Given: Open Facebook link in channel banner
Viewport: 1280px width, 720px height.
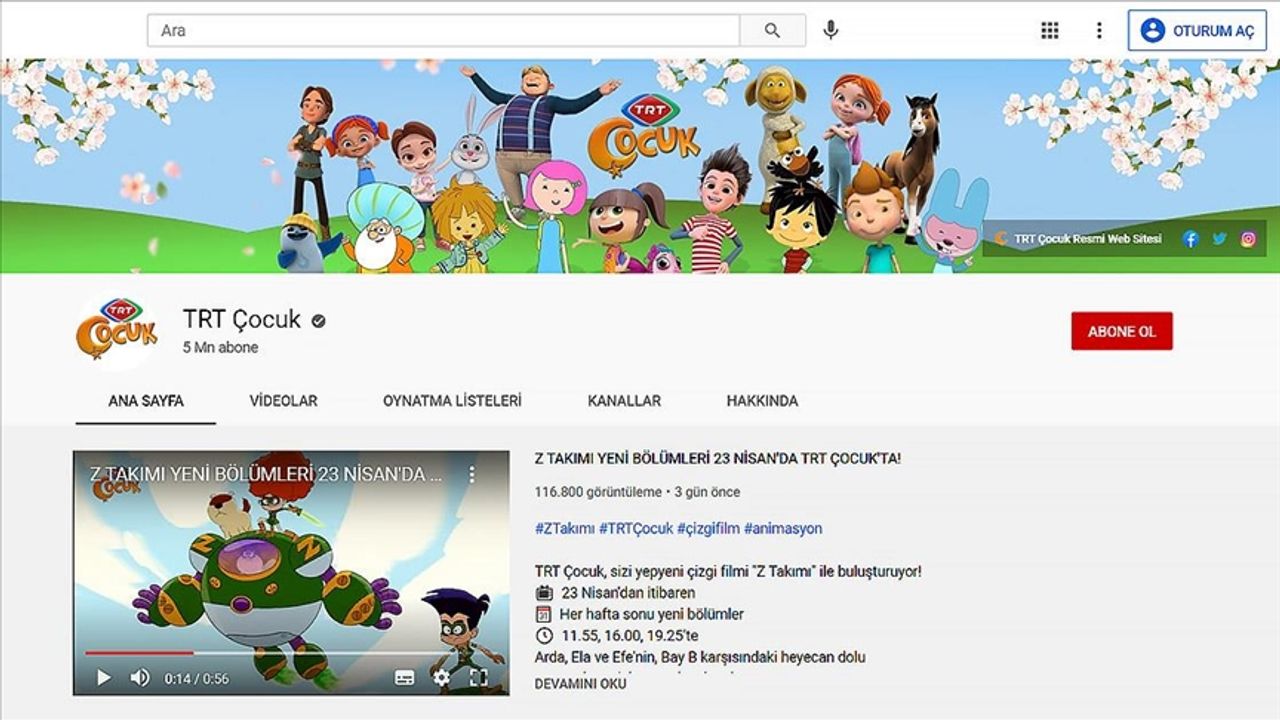Looking at the screenshot, I should click(x=1190, y=239).
